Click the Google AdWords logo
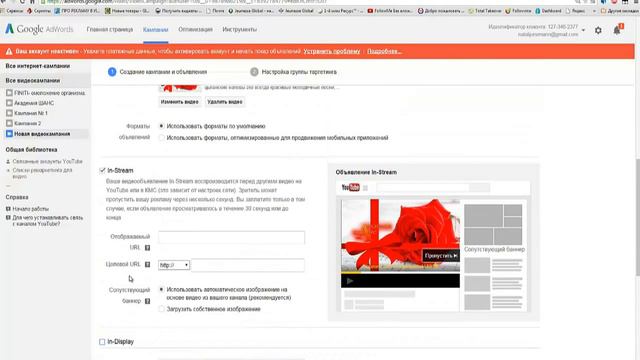This screenshot has width=640, height=360. click(39, 29)
